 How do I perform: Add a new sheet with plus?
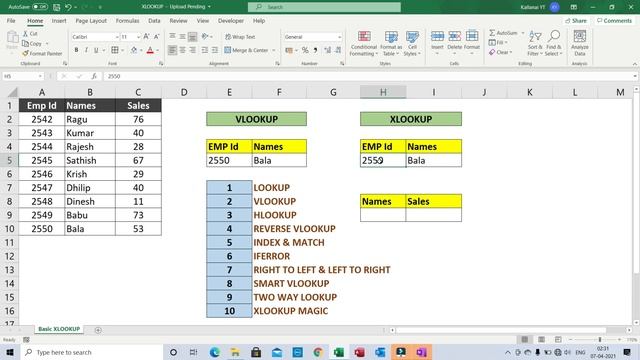pyautogui.click(x=98, y=330)
